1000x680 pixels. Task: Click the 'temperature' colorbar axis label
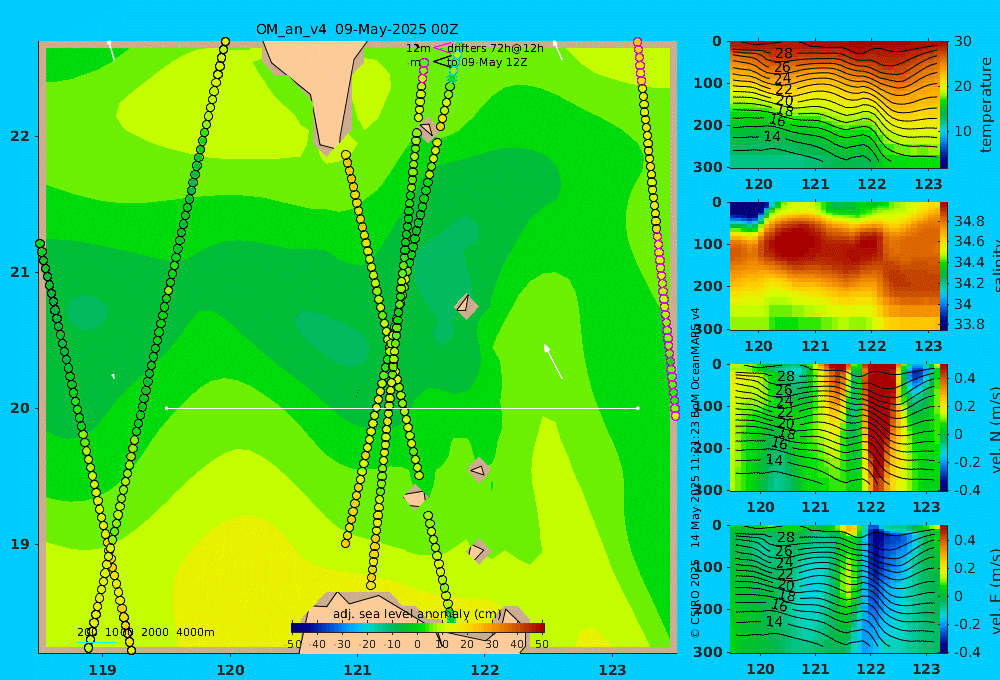pos(987,105)
